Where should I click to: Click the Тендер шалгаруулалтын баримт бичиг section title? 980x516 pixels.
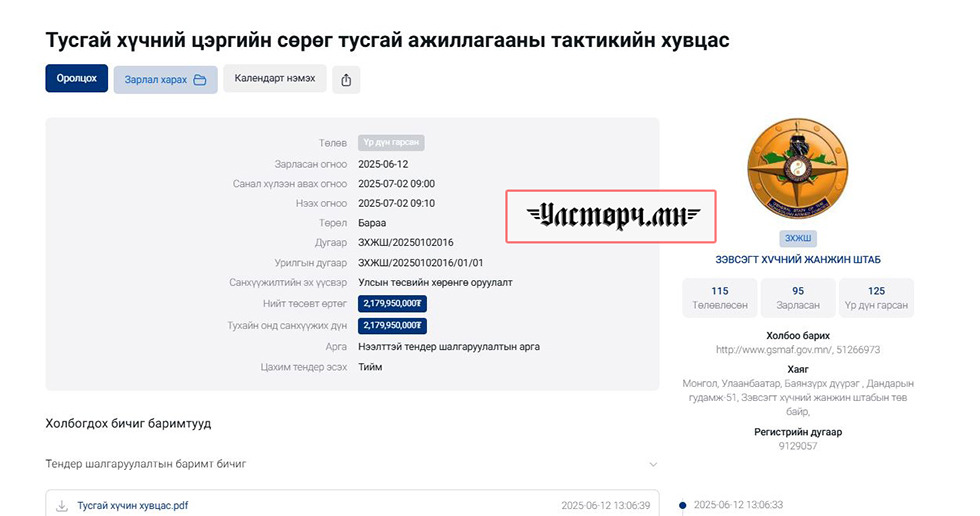pyautogui.click(x=146, y=465)
